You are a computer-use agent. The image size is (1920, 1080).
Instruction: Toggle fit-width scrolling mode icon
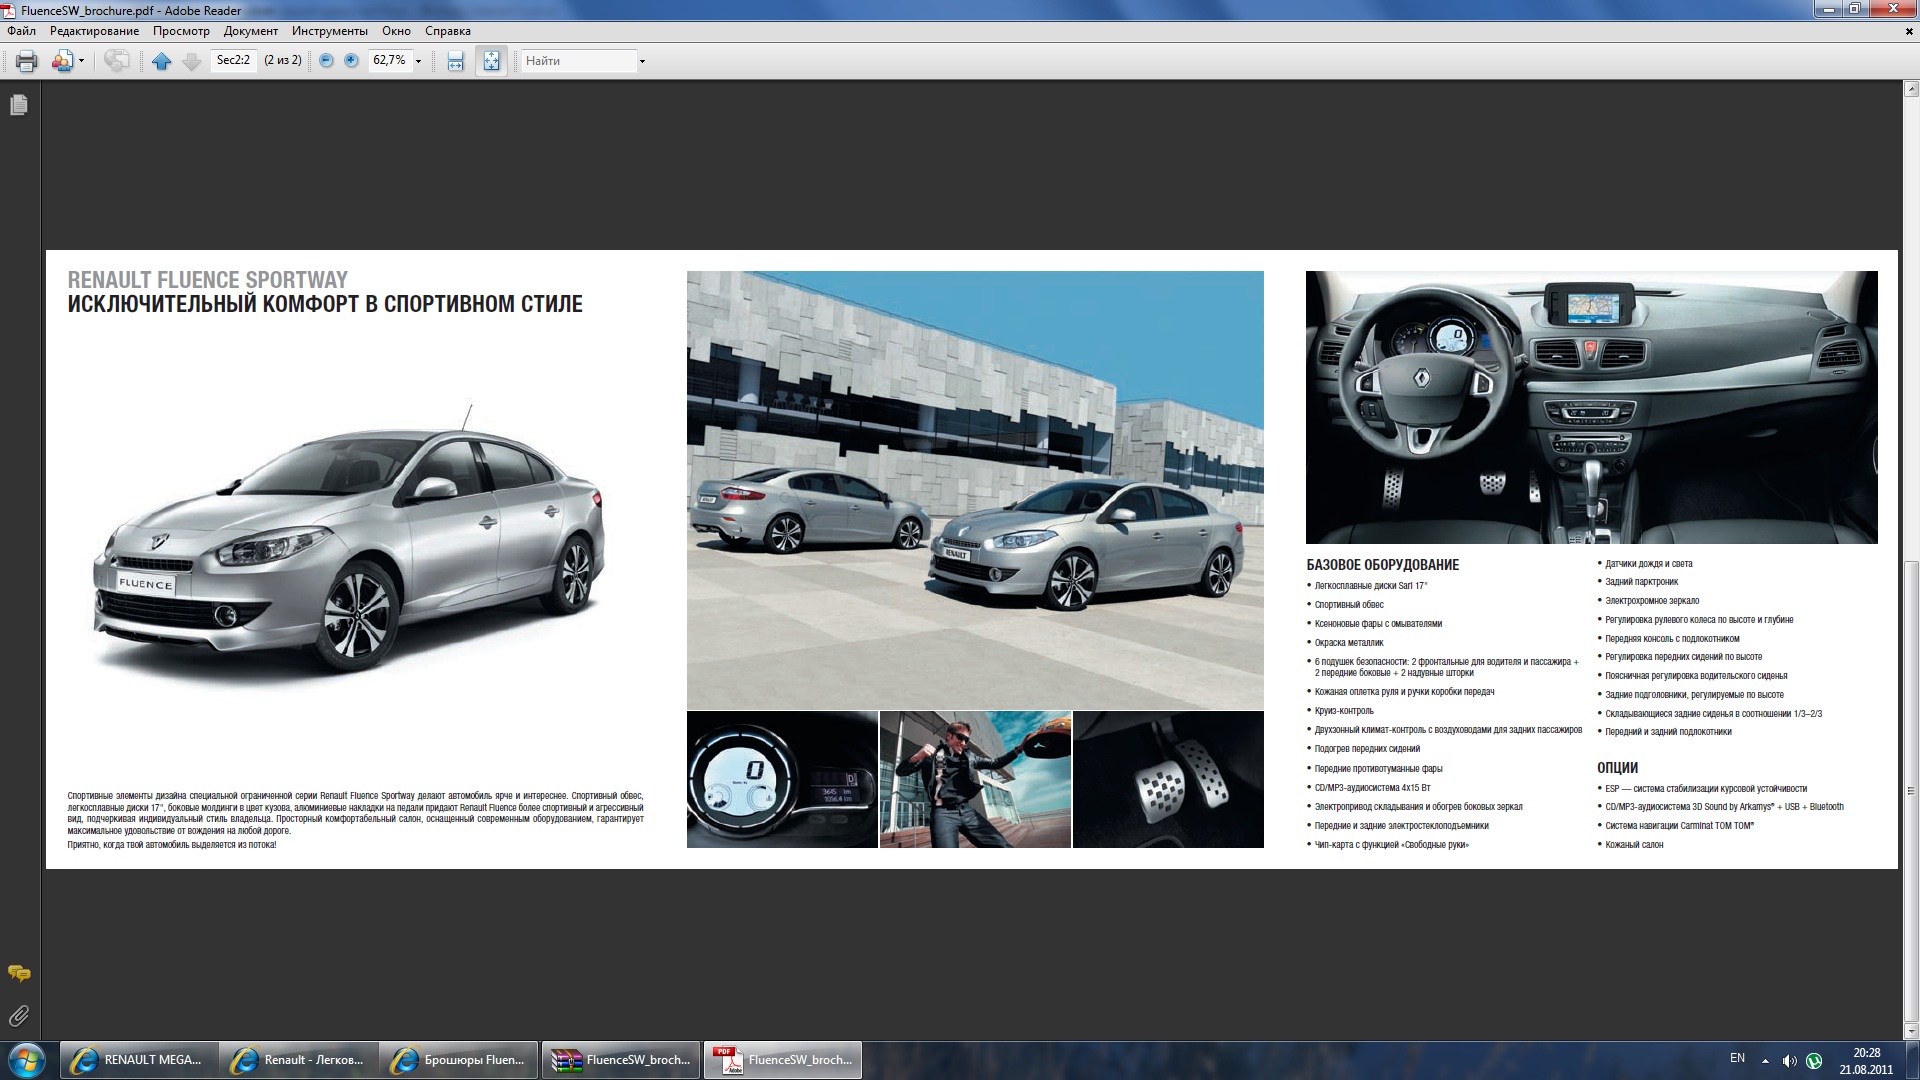pos(456,61)
